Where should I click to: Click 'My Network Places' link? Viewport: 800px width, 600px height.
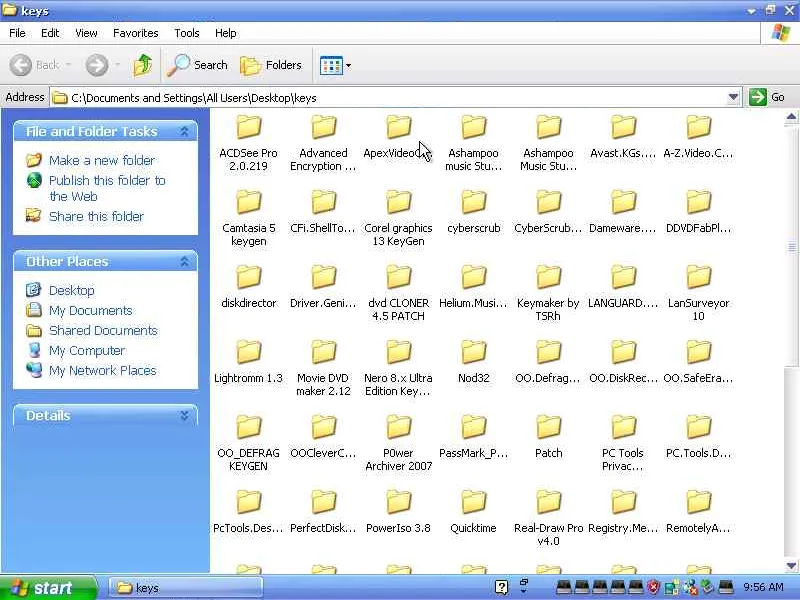point(102,370)
